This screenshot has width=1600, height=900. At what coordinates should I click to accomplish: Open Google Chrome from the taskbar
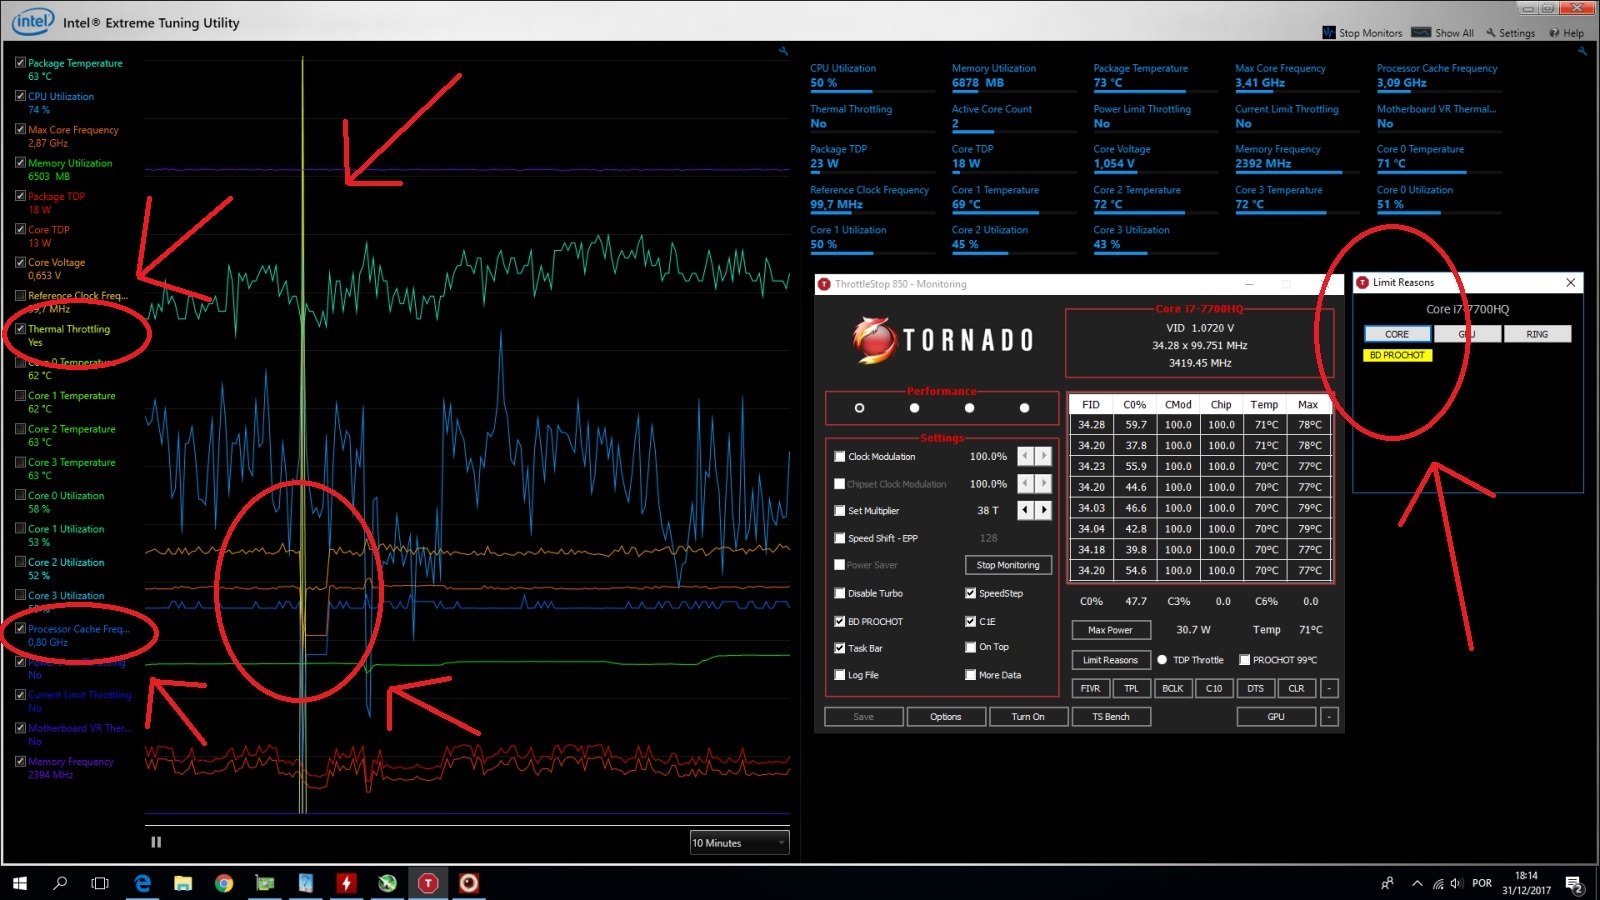224,883
